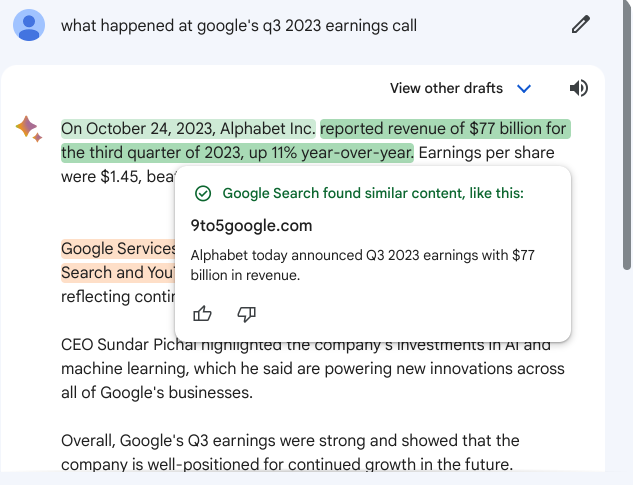Click the "View other drafts" label
The height and width of the screenshot is (485, 635).
446,88
